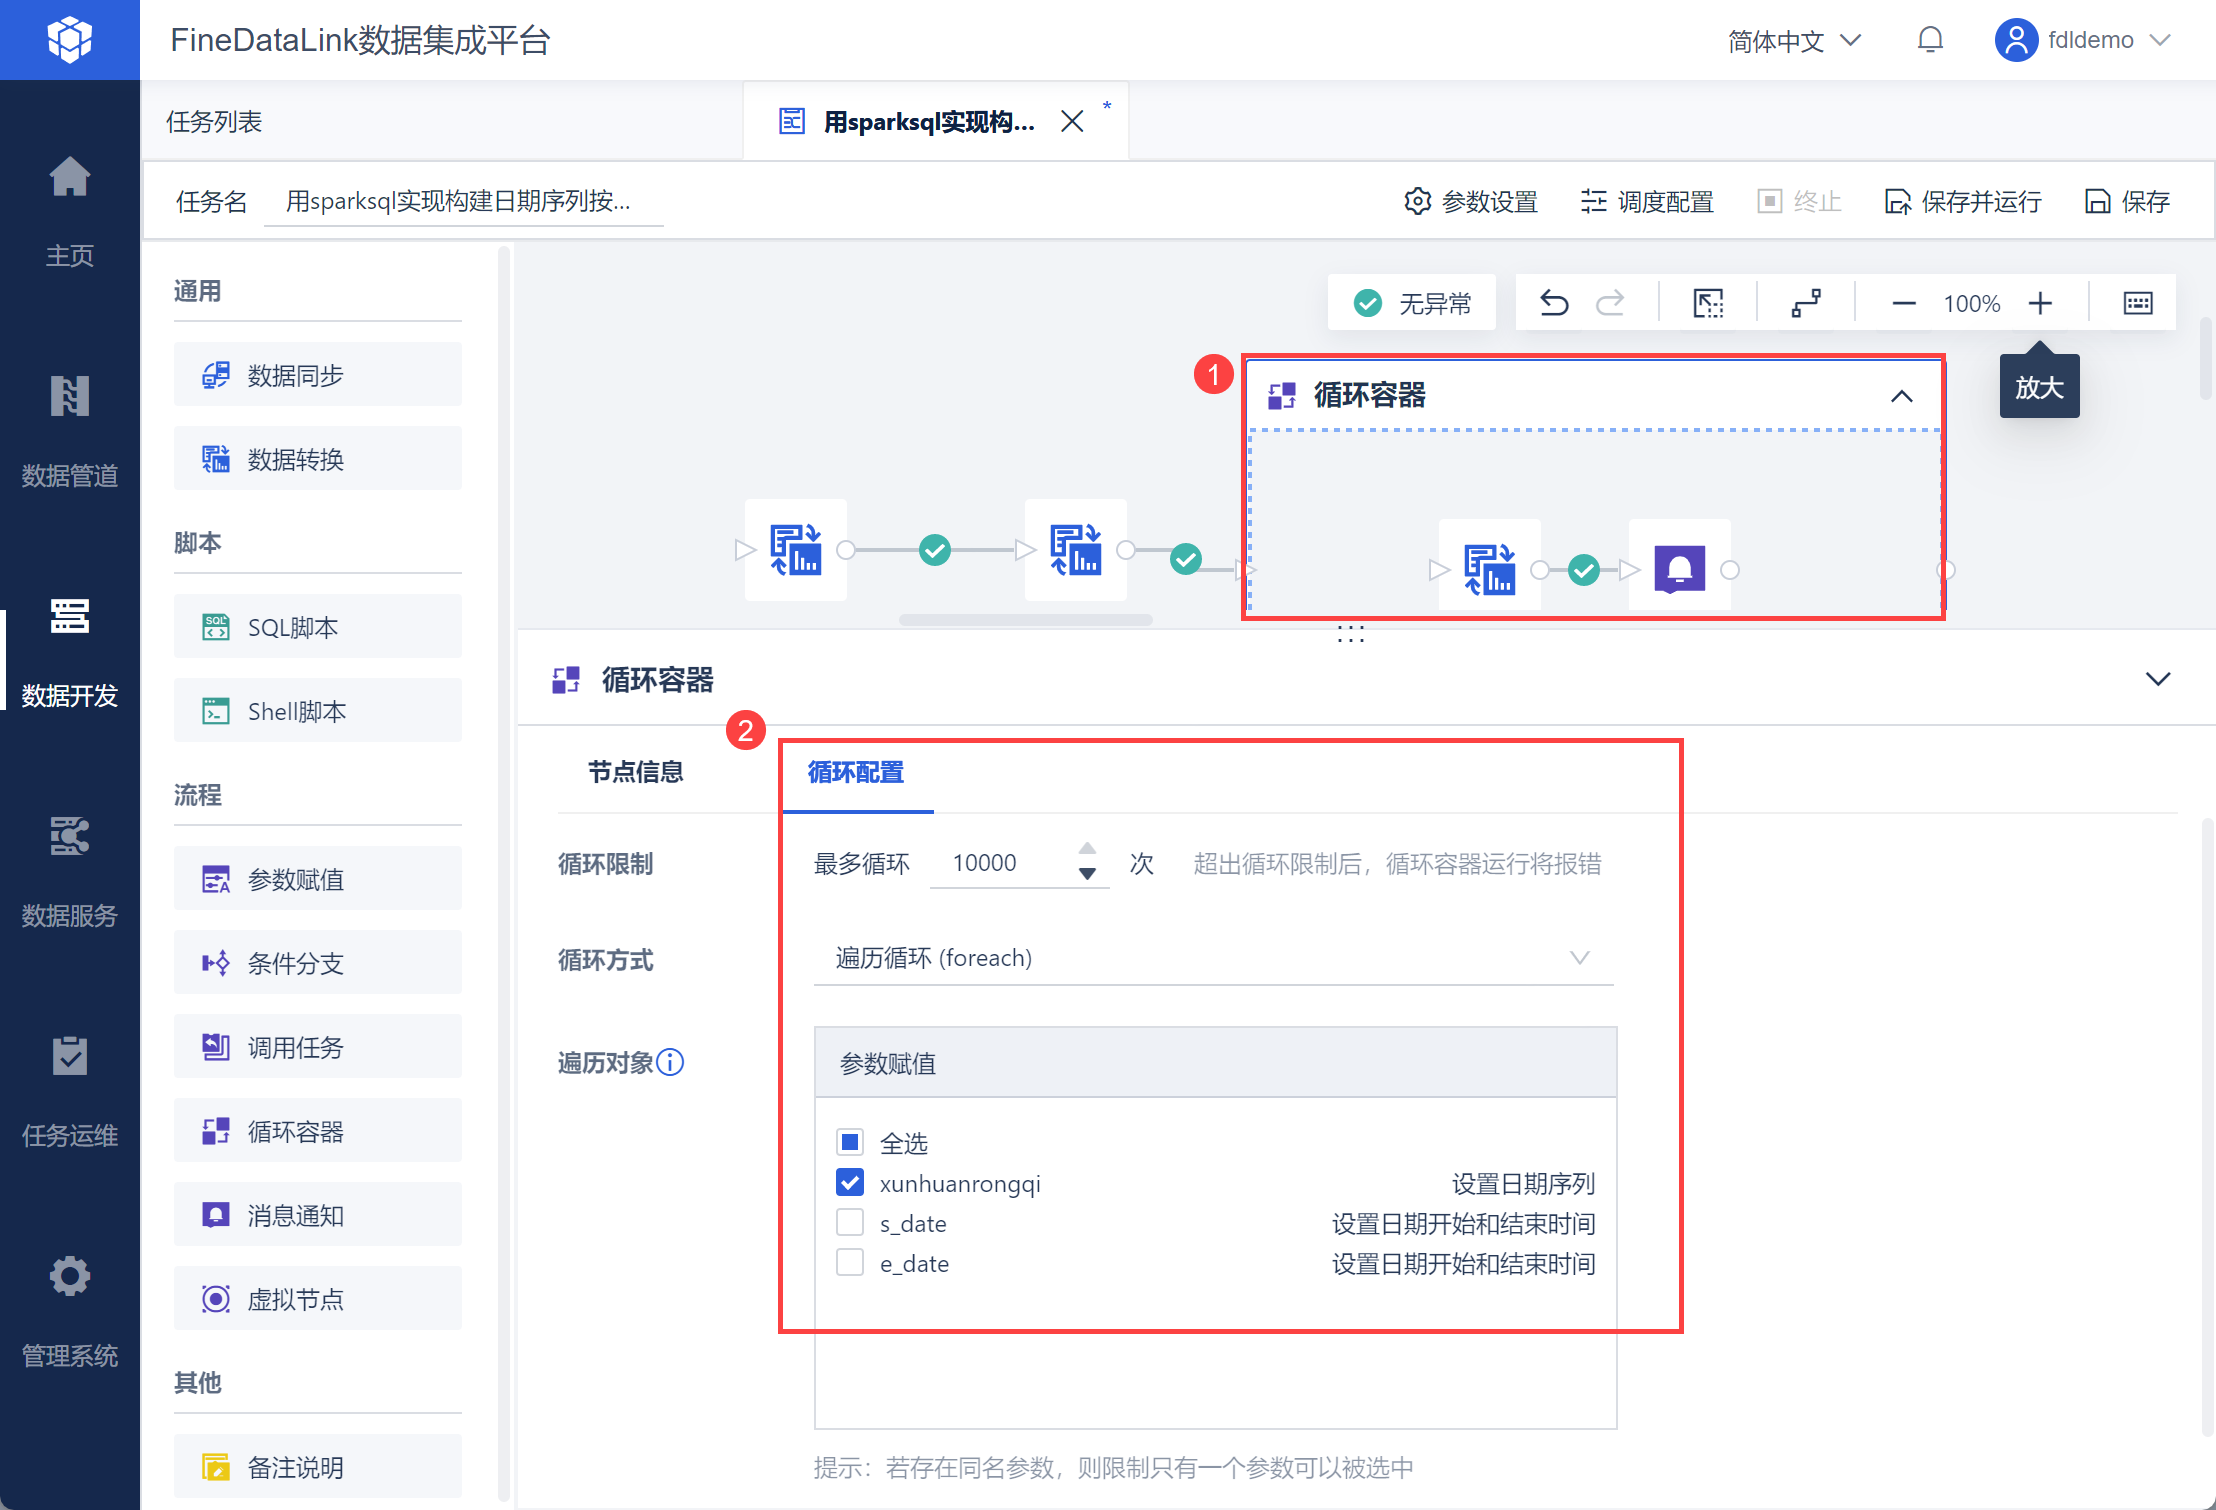Click the keyboard shortcuts icon in canvas toolbar
This screenshot has width=2216, height=1510.
pos(2137,303)
